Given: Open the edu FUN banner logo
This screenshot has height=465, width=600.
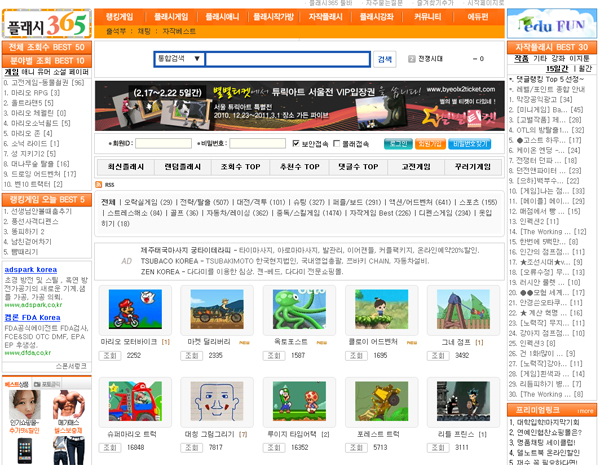Looking at the screenshot, I should (552, 24).
